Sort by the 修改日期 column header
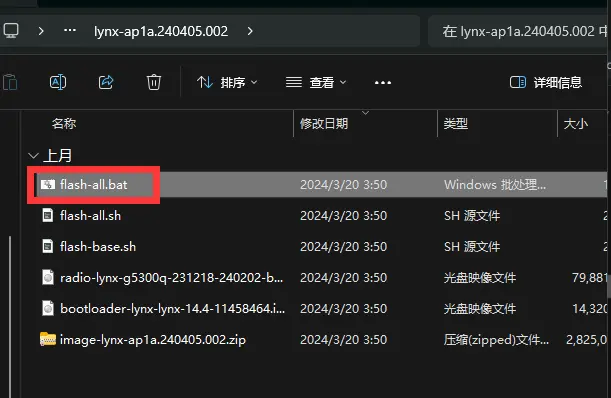This screenshot has height=398, width=611. point(324,124)
